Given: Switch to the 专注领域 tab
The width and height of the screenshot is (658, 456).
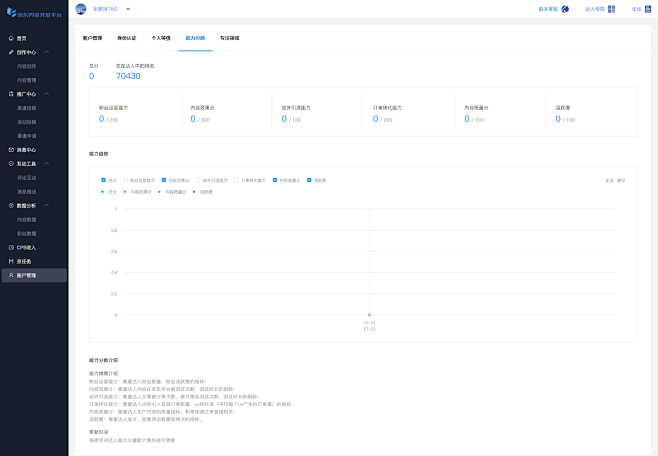Looking at the screenshot, I should pos(229,37).
